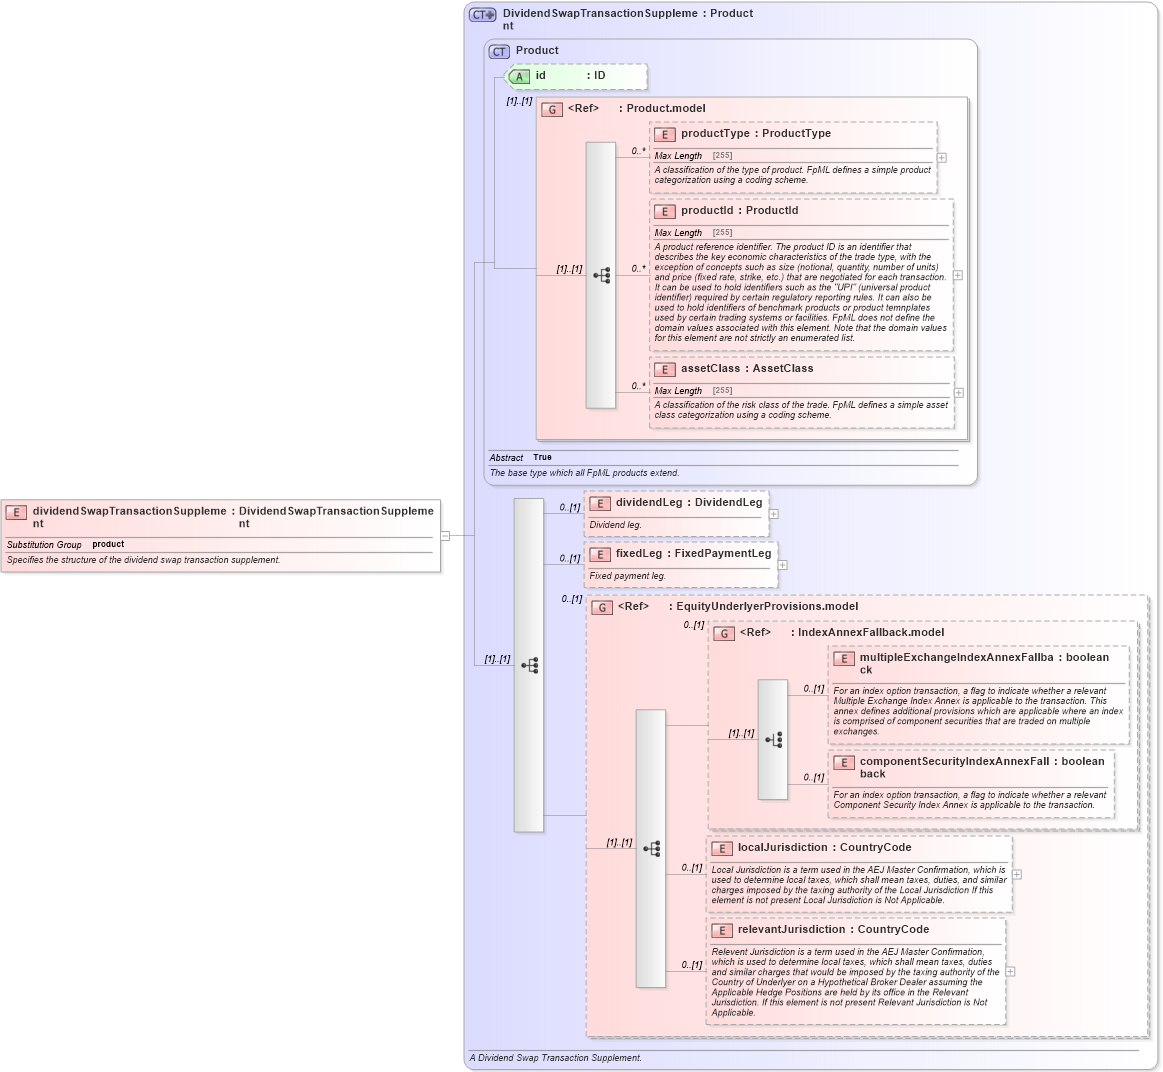Collapse the root dividendSwapTransactionSupplement element
1163x1072 pixels.
pos(445,536)
